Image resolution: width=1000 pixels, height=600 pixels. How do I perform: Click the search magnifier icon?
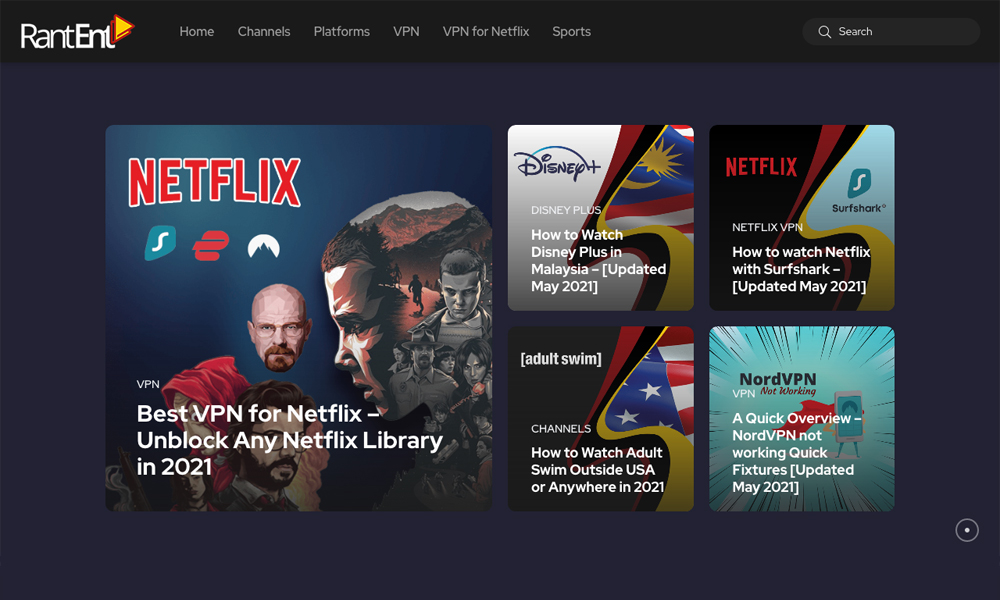pyautogui.click(x=824, y=32)
